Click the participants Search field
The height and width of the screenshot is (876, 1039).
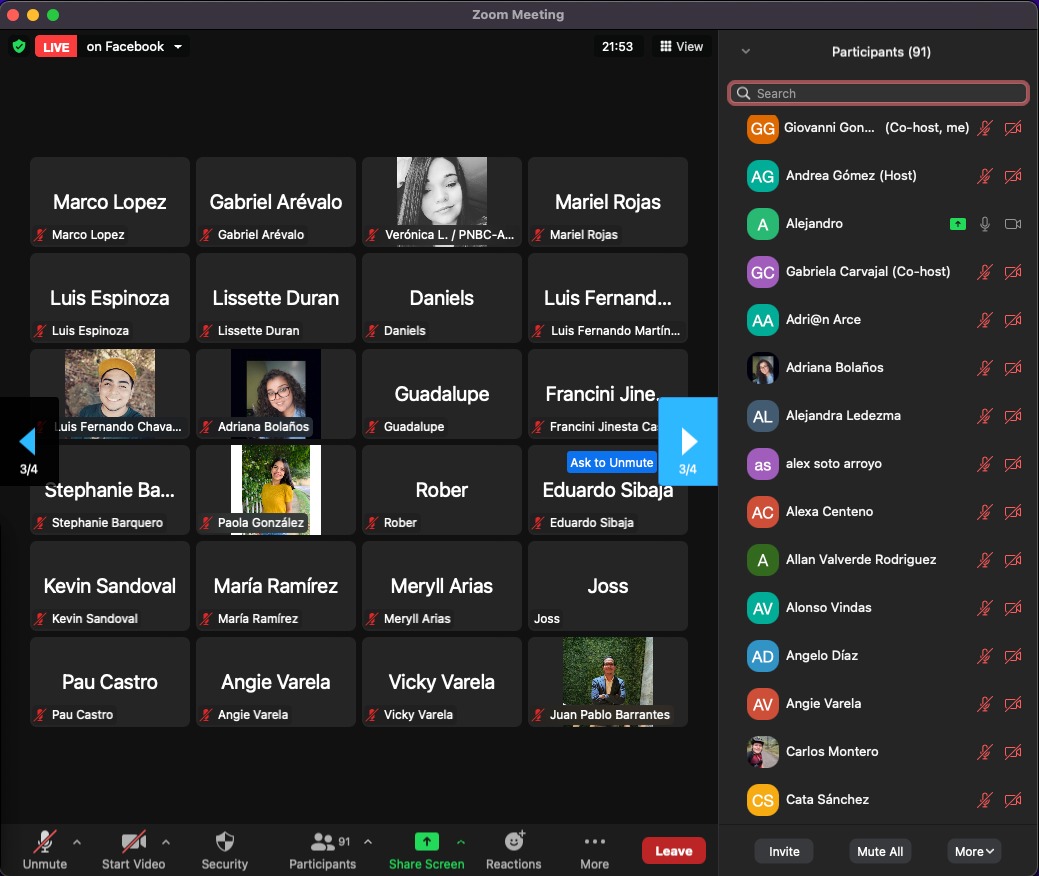tap(878, 93)
